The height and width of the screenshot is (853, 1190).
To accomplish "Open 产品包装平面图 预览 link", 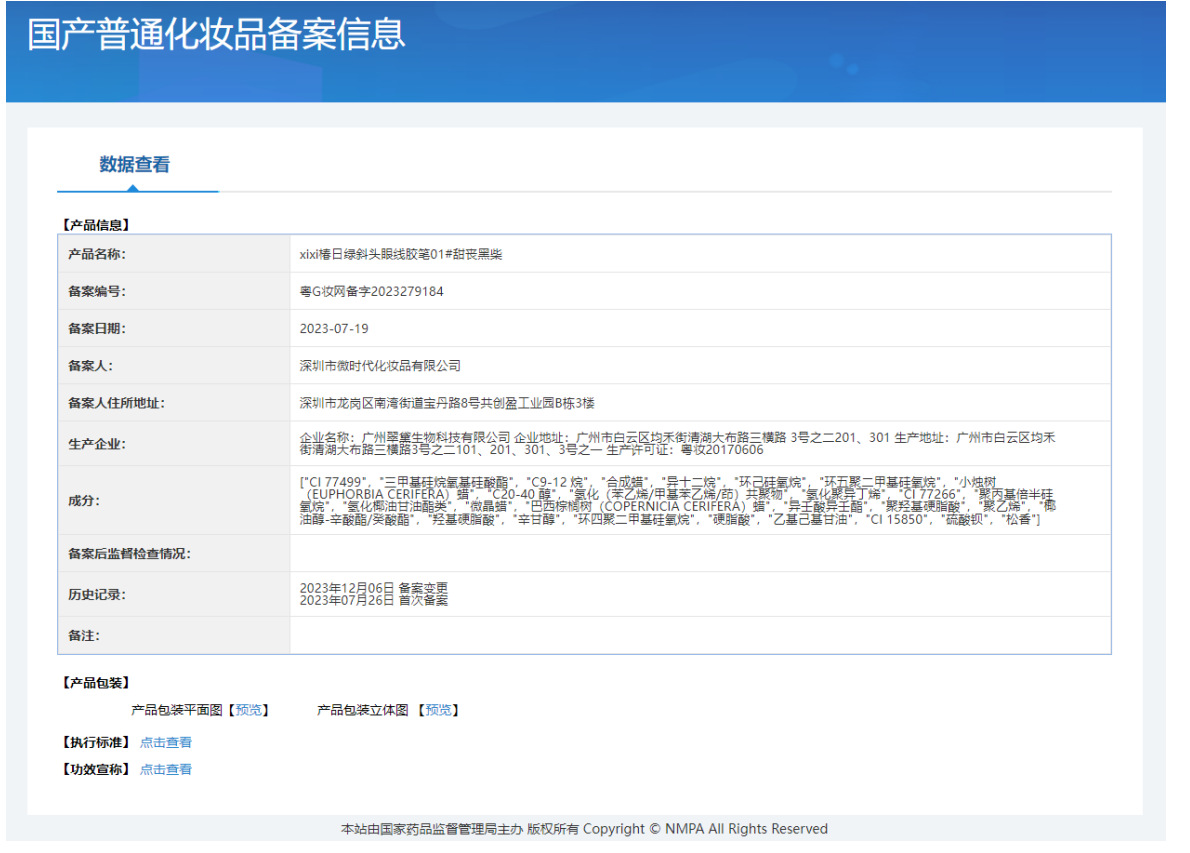I will coord(249,710).
